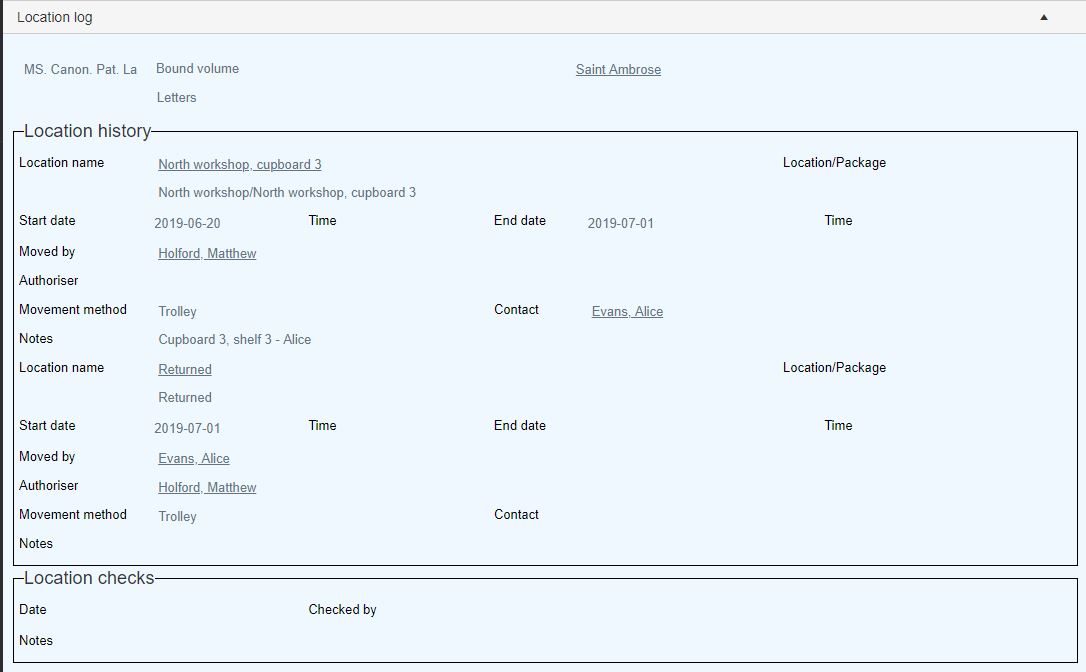Open the North workshop, cupboard 3 link
This screenshot has height=672, width=1086.
coord(239,164)
